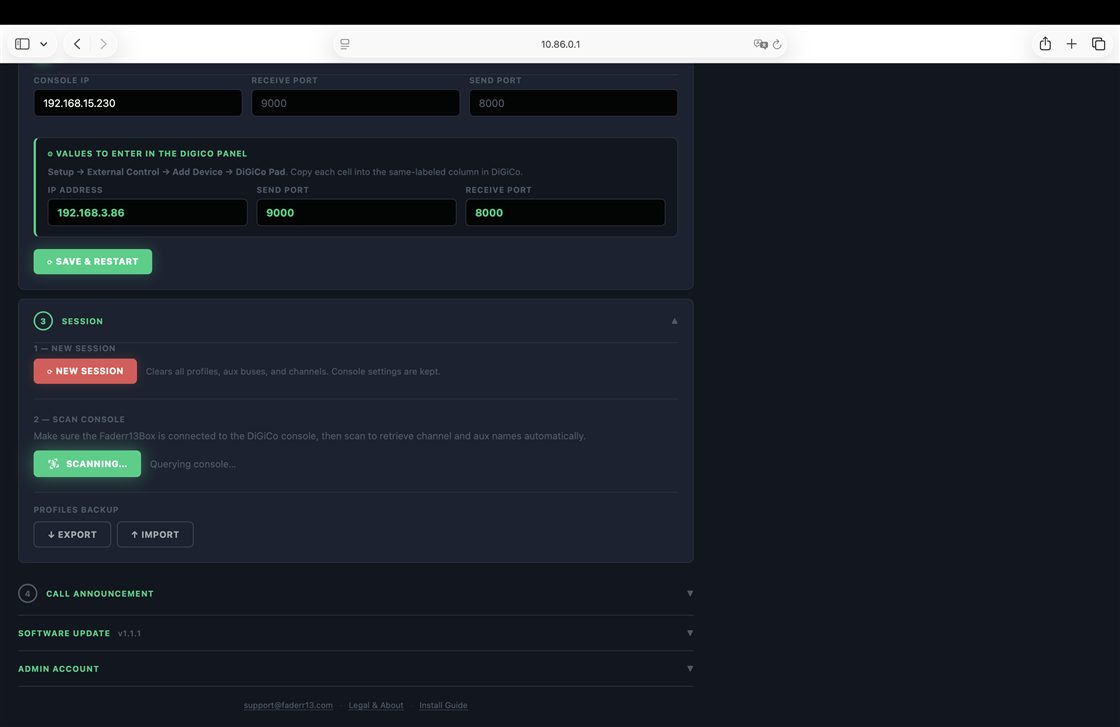The height and width of the screenshot is (727, 1120).
Task: Reload the page with refresh icon
Action: click(777, 44)
